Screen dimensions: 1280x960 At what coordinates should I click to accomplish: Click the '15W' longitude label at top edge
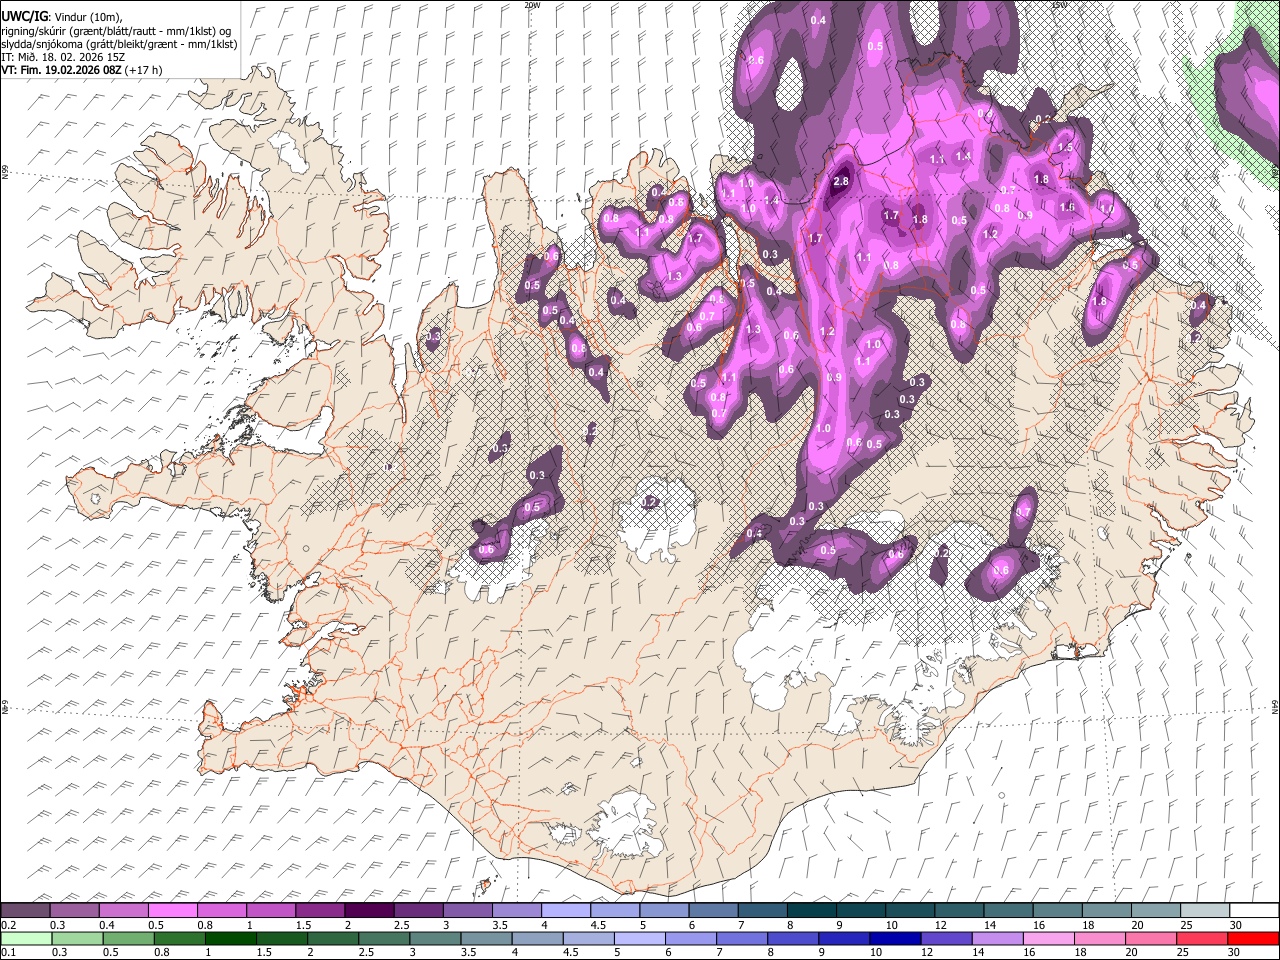pyautogui.click(x=1059, y=5)
